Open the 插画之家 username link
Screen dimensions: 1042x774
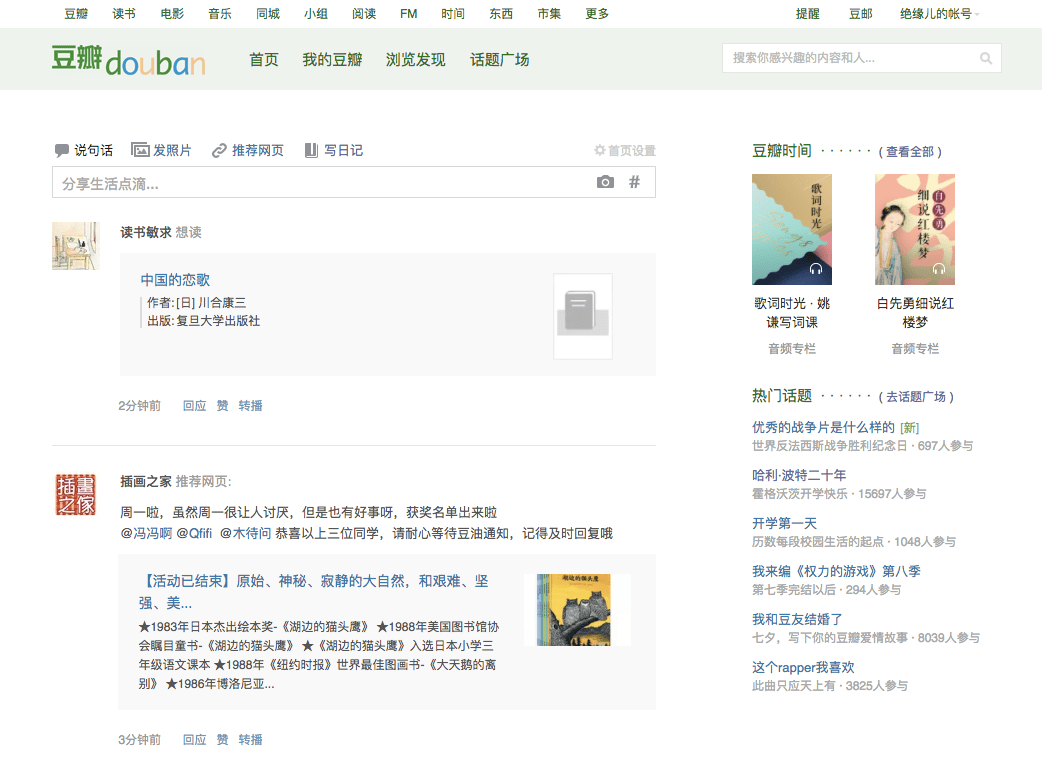pyautogui.click(x=146, y=482)
